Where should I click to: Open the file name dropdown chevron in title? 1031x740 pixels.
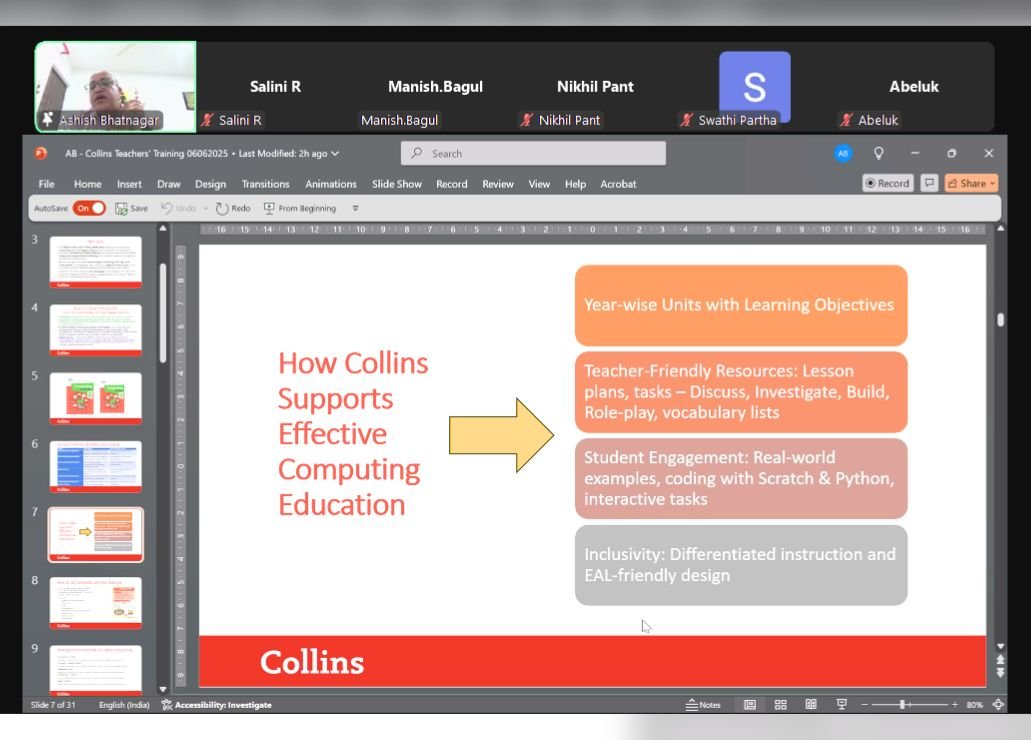coord(335,153)
